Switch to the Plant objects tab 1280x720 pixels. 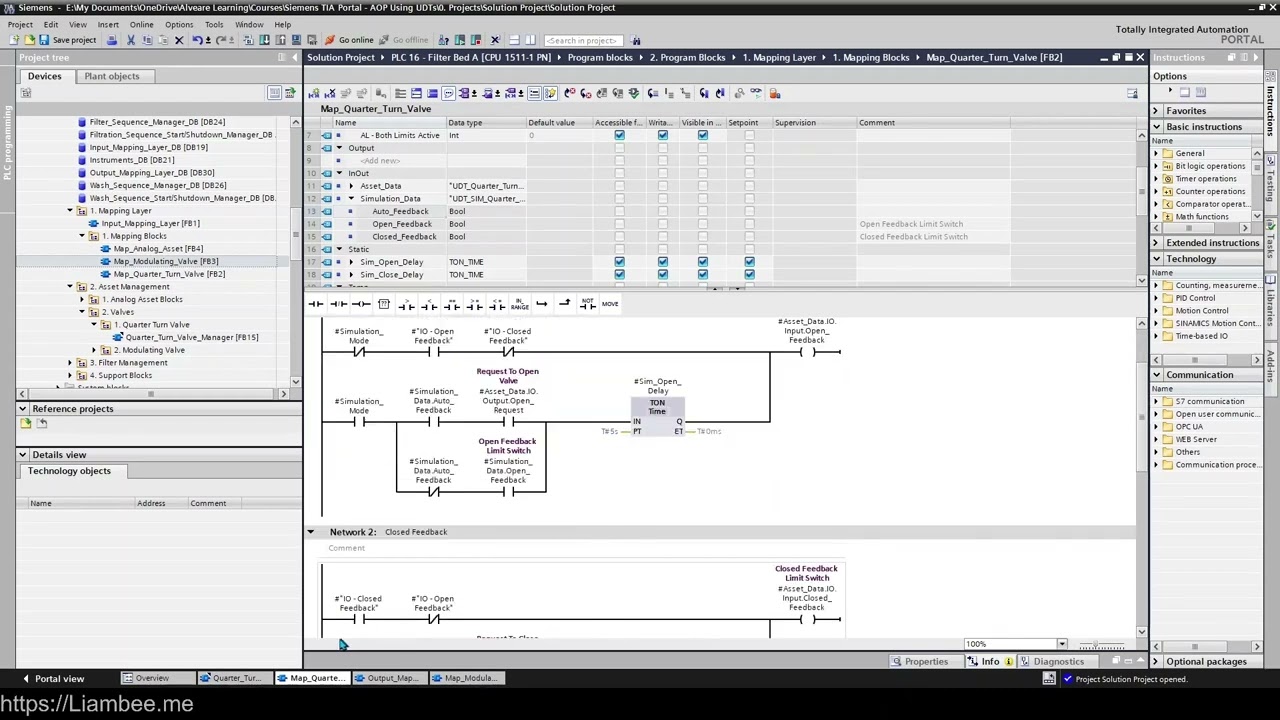[x=112, y=76]
